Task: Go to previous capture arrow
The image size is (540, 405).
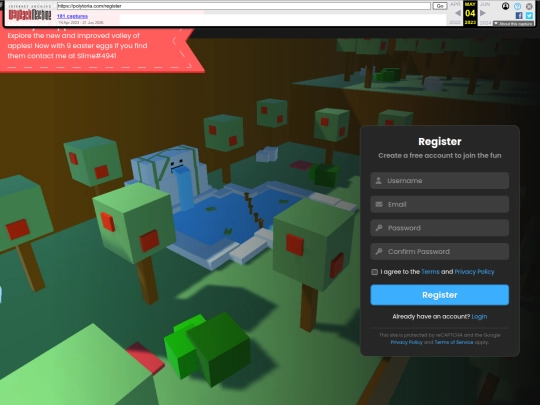Action: pyautogui.click(x=458, y=13)
